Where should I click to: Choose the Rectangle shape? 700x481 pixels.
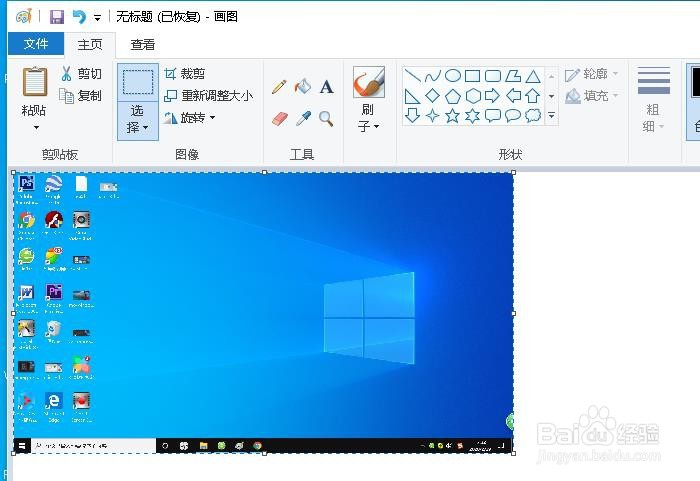pyautogui.click(x=472, y=76)
